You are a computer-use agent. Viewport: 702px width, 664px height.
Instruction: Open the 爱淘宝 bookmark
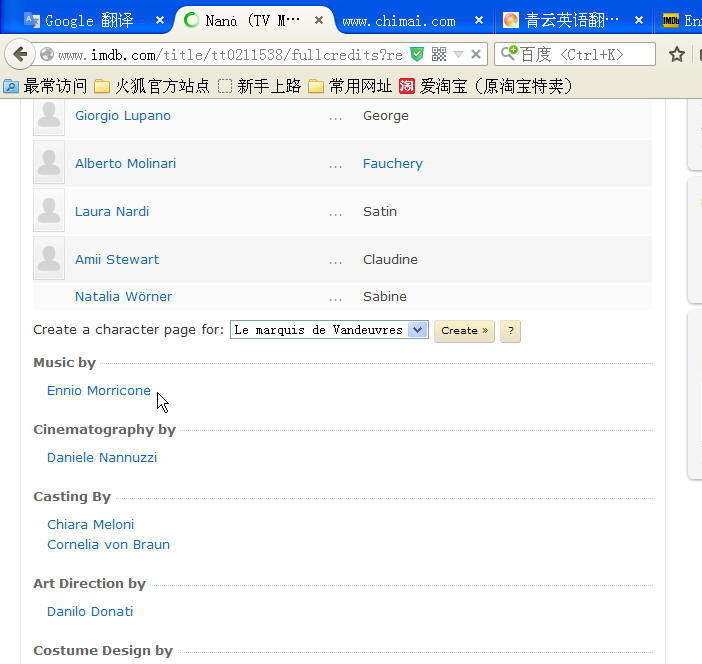tap(486, 86)
